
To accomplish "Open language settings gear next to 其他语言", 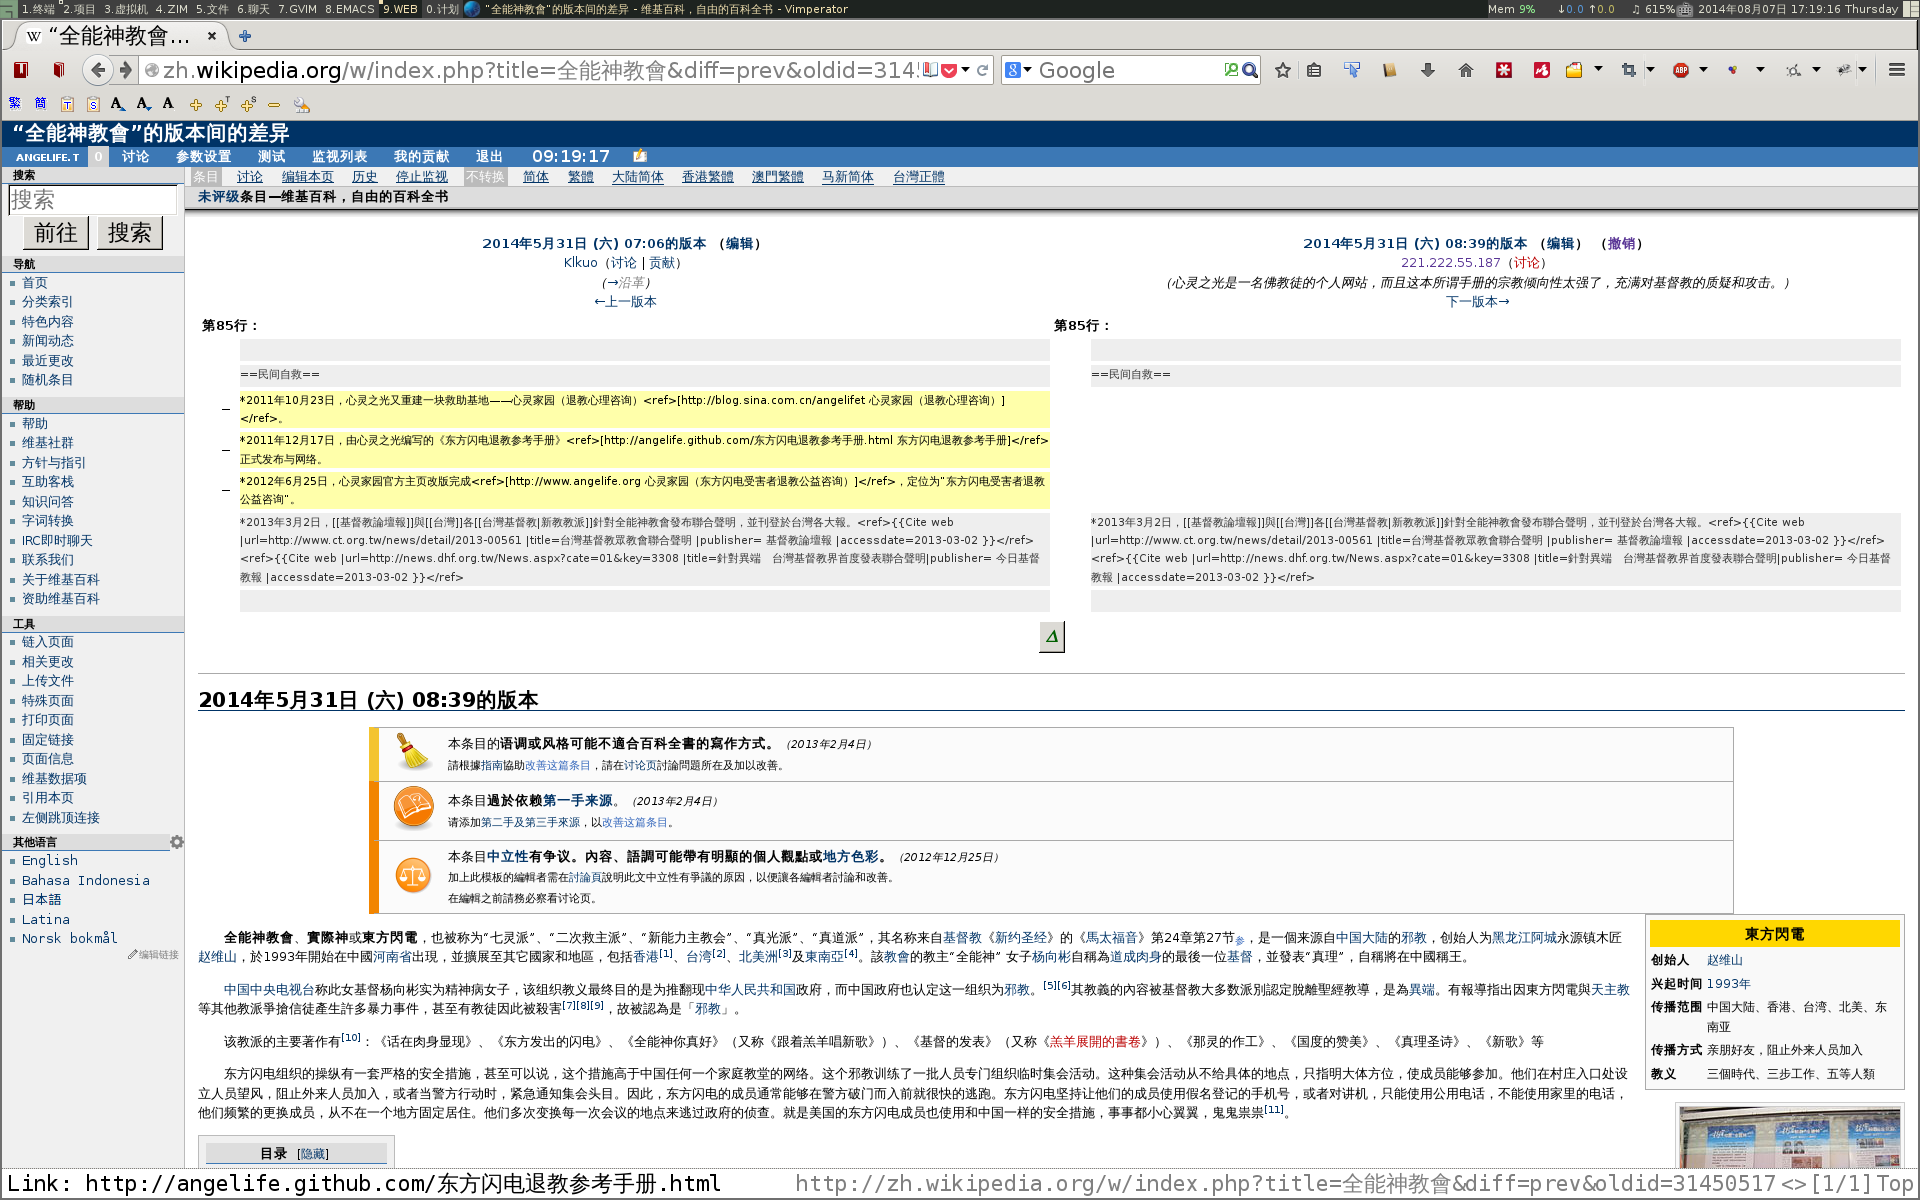I will [x=177, y=842].
